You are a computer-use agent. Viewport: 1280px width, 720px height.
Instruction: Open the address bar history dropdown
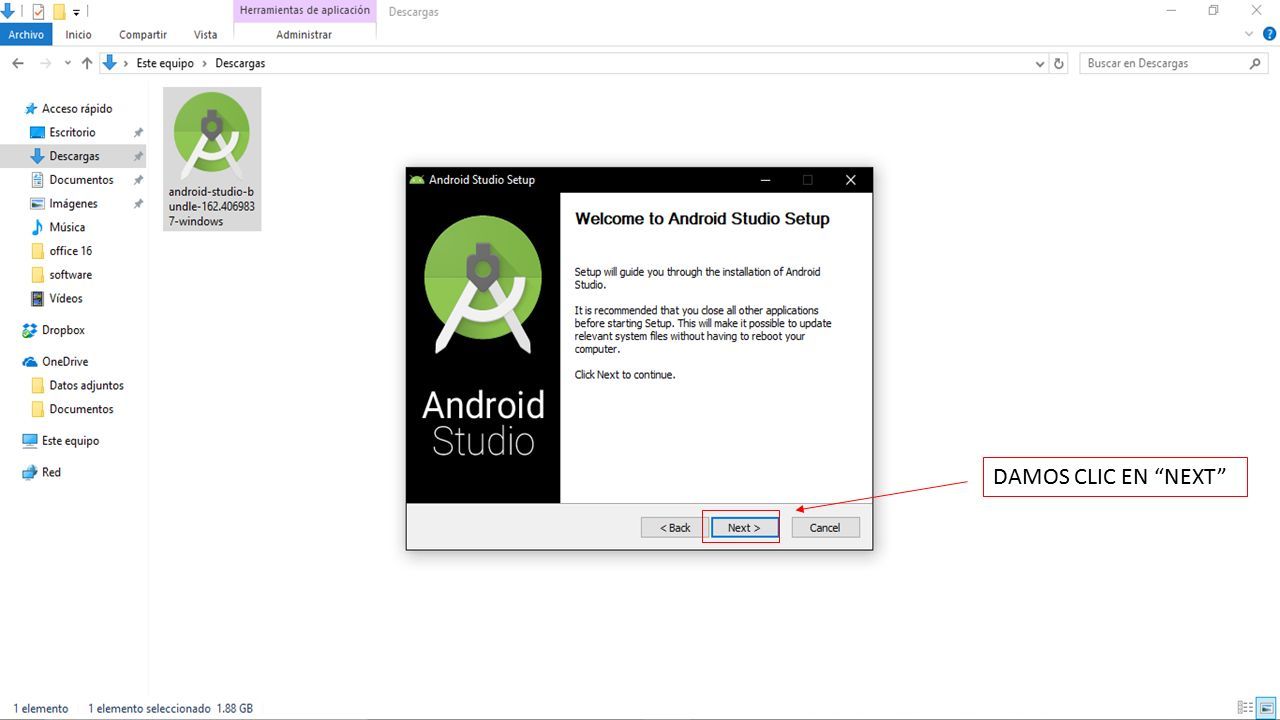(1040, 63)
